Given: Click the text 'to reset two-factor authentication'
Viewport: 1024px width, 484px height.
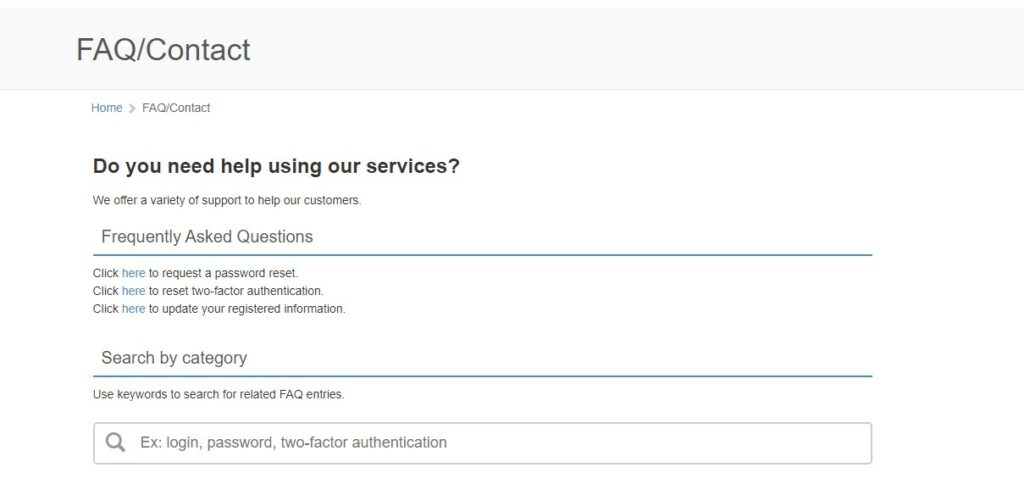Looking at the screenshot, I should tap(236, 291).
